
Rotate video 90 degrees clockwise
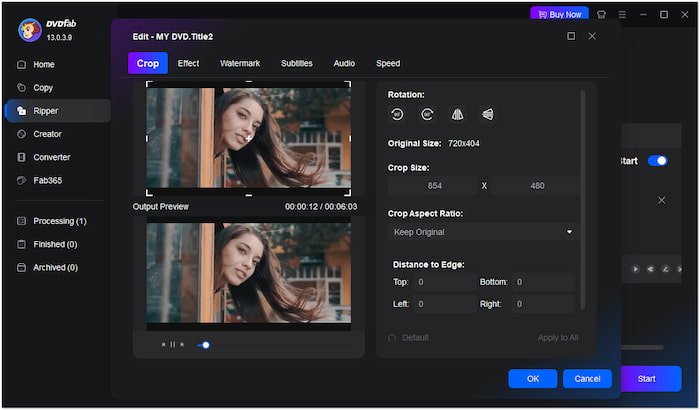coord(427,115)
